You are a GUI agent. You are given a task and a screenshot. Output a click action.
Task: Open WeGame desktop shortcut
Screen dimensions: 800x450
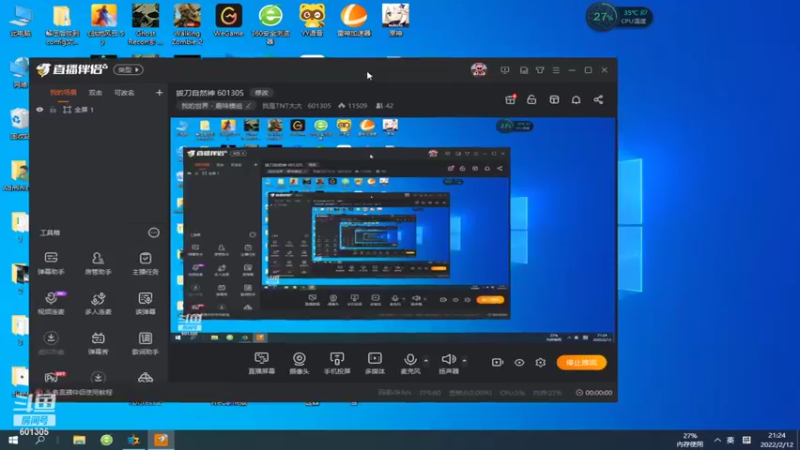point(229,20)
